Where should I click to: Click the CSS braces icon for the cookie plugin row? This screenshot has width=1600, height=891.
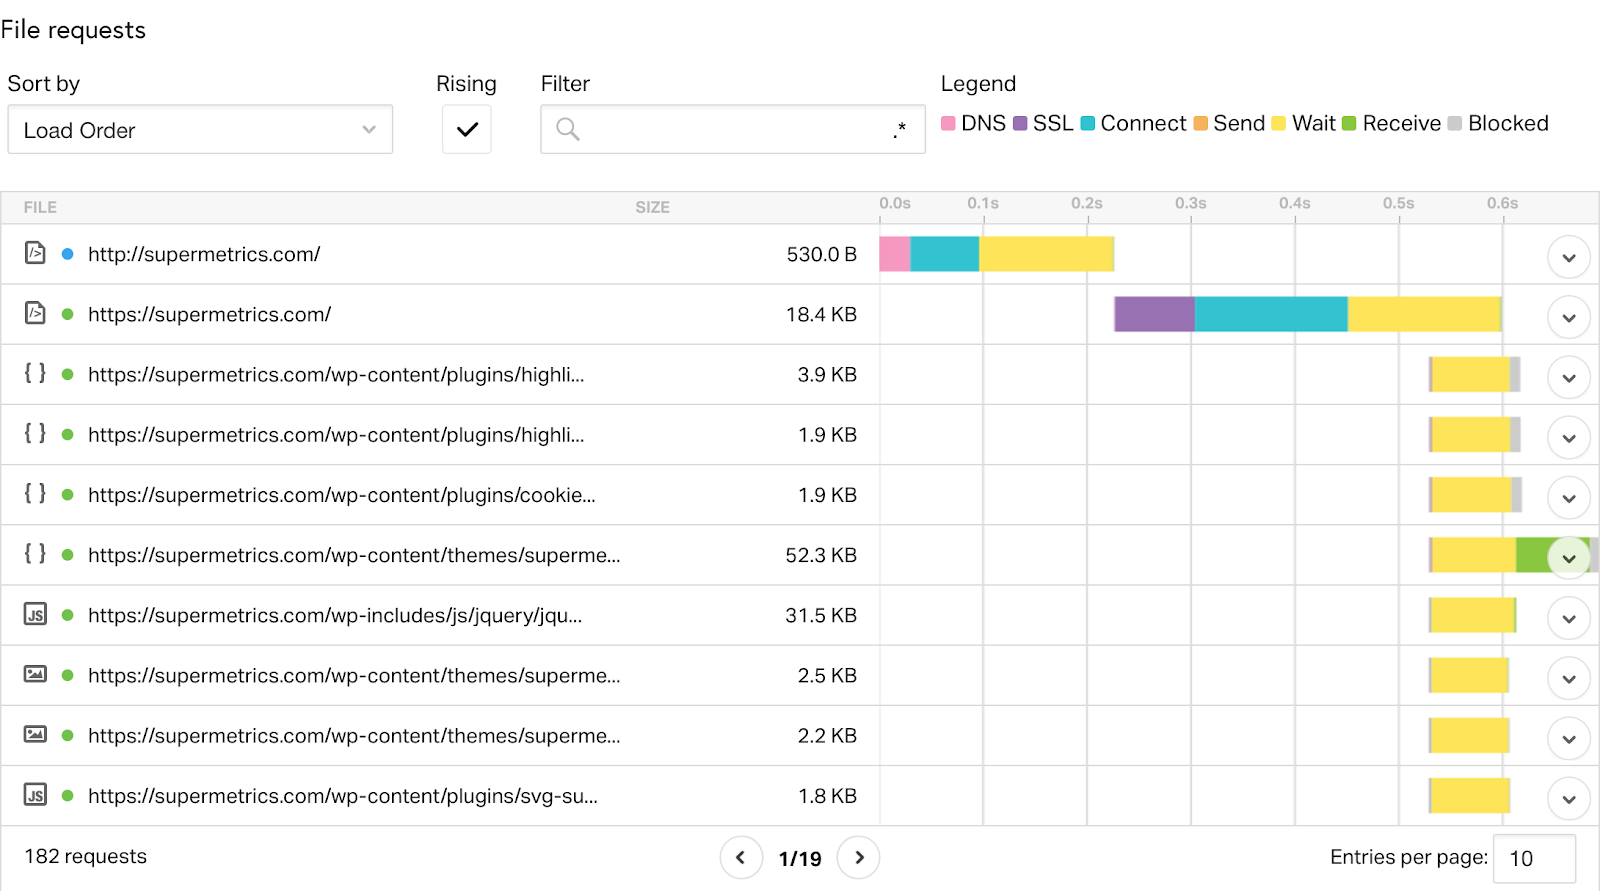pos(35,493)
